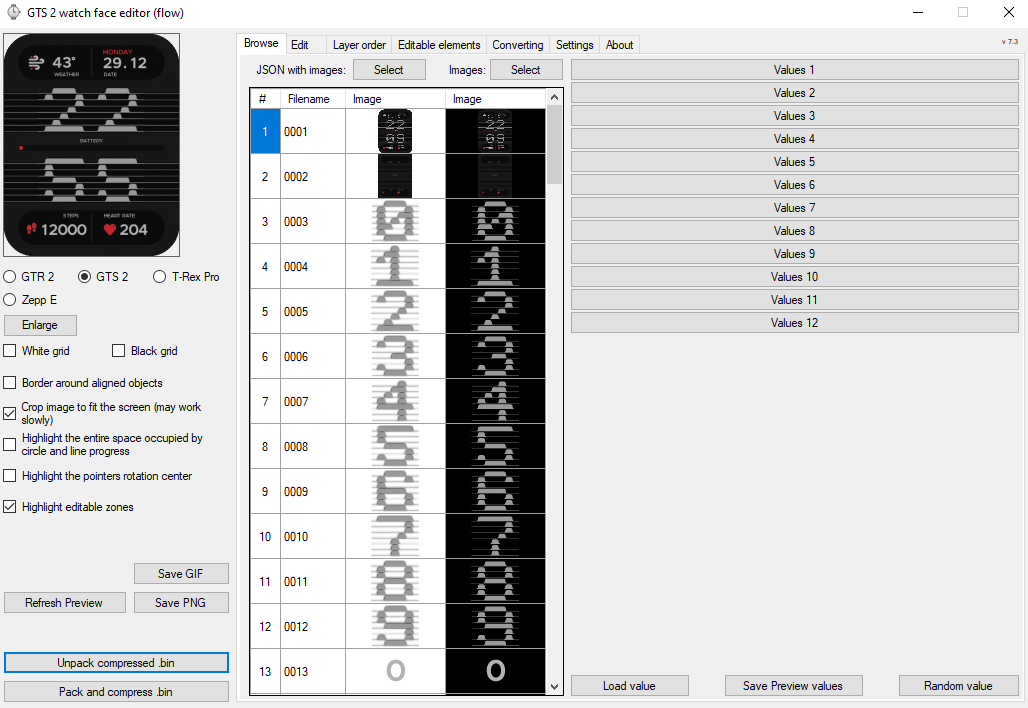Select digit 2 black thumbnail in row 0005
This screenshot has height=708, width=1028.
pos(495,311)
